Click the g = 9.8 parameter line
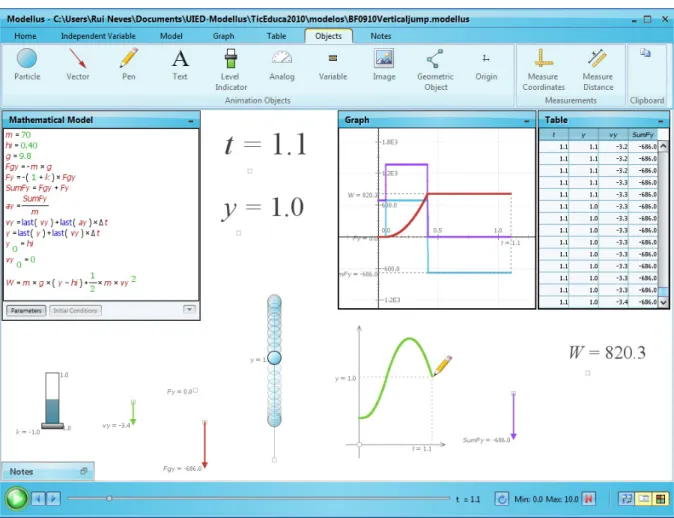 point(18,156)
